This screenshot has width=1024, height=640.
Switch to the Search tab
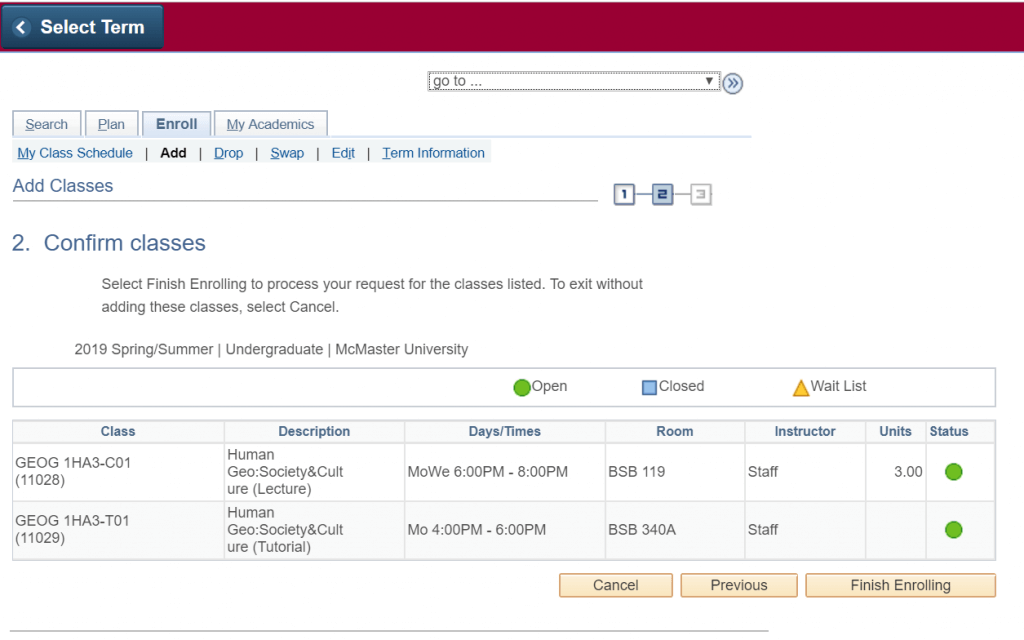coord(46,124)
